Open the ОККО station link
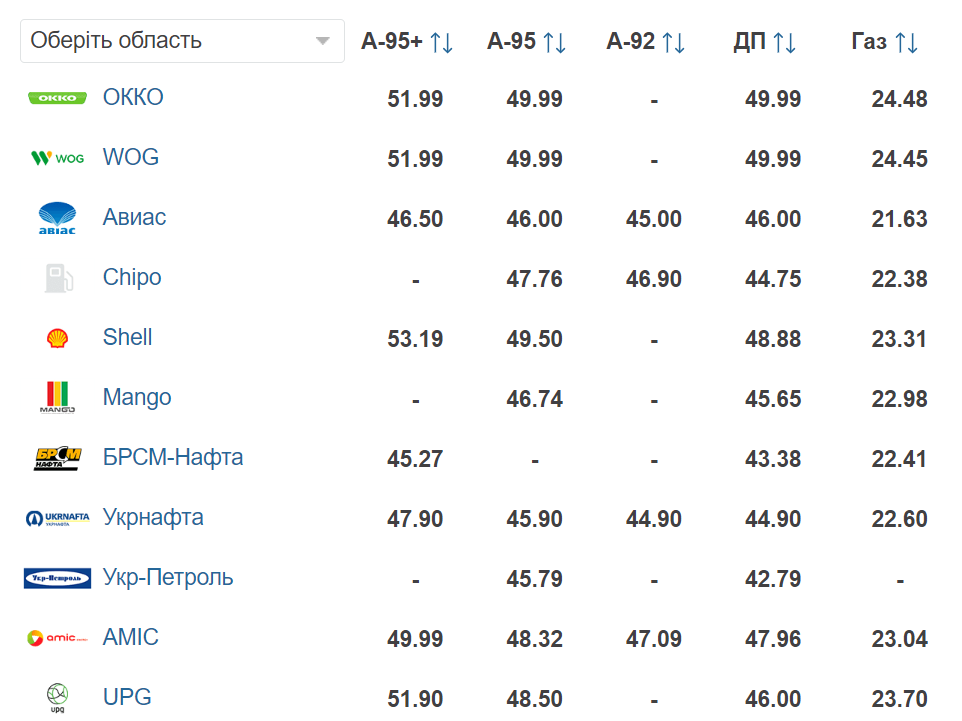The height and width of the screenshot is (721, 962). tap(133, 97)
